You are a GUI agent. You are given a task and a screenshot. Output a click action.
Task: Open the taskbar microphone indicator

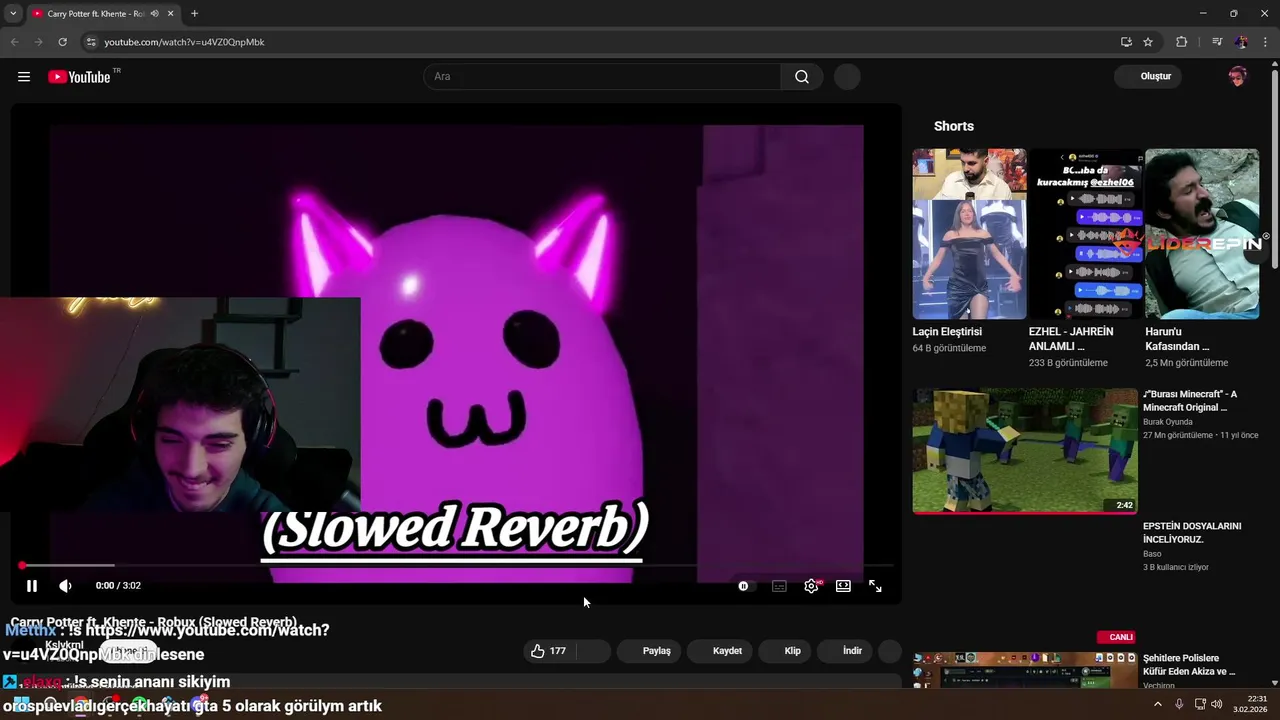[x=1179, y=704]
